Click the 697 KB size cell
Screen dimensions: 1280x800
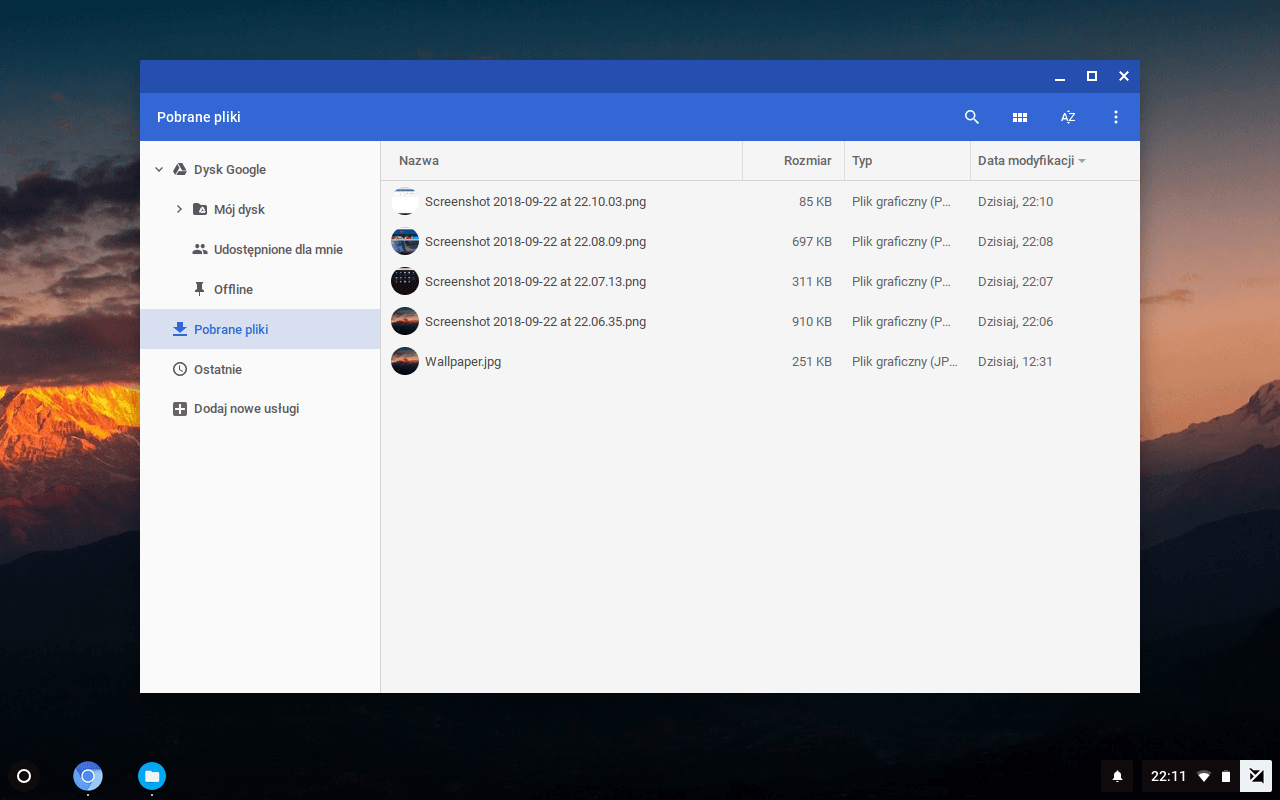click(812, 241)
